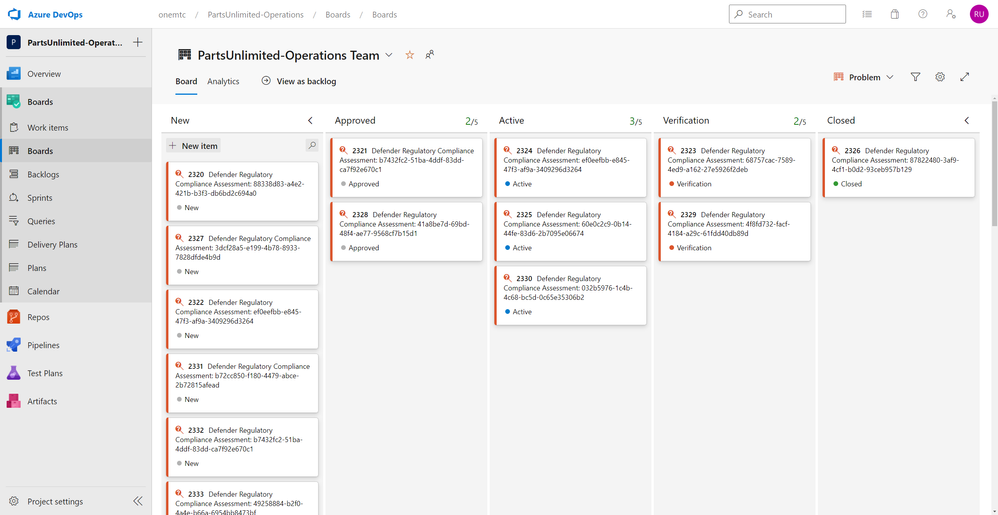This screenshot has width=998, height=515.
Task: Click onemtc breadcrumb link
Action: click(172, 14)
